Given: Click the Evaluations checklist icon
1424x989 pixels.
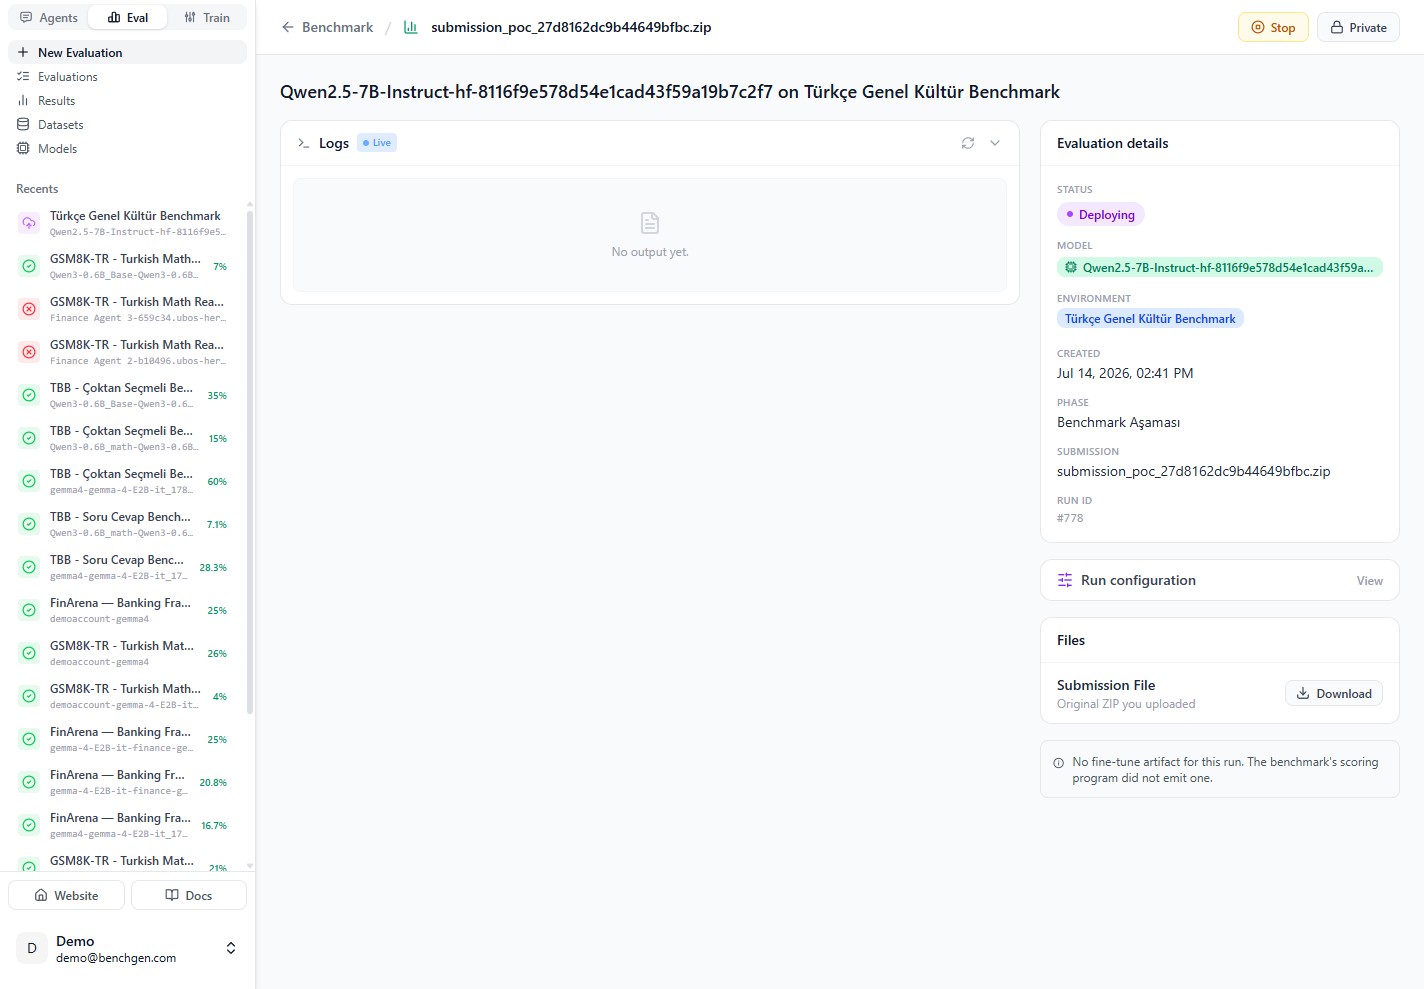Looking at the screenshot, I should pos(23,77).
